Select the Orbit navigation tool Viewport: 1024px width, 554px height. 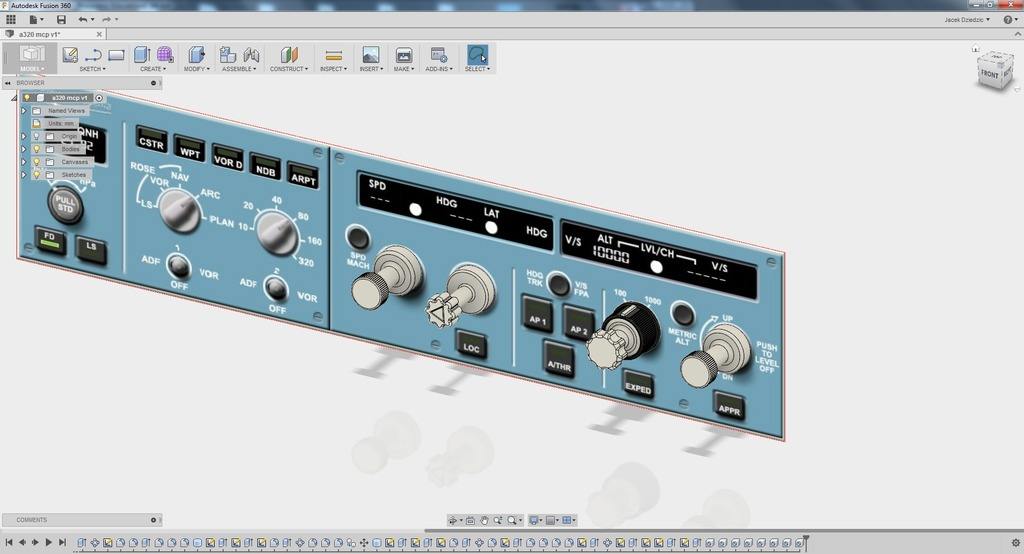(x=453, y=520)
